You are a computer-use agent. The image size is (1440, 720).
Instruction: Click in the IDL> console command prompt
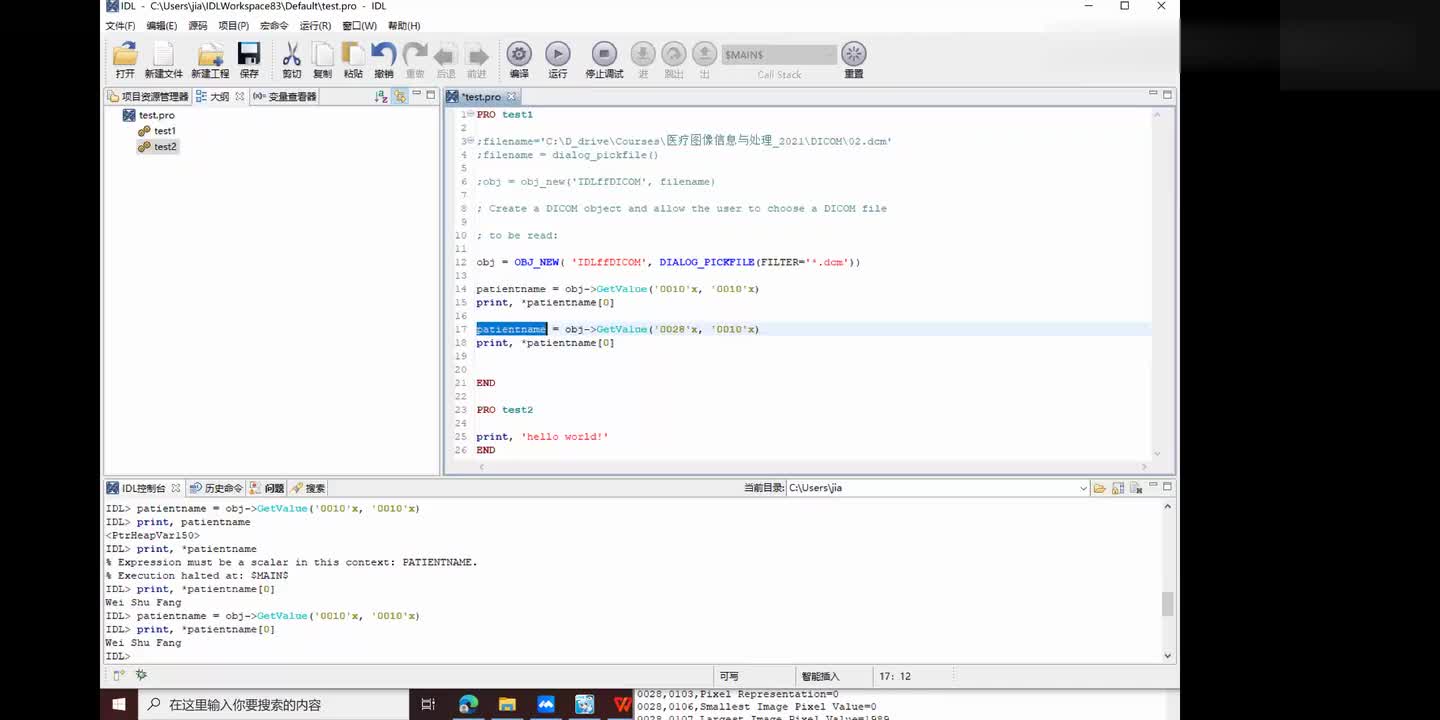(633, 657)
